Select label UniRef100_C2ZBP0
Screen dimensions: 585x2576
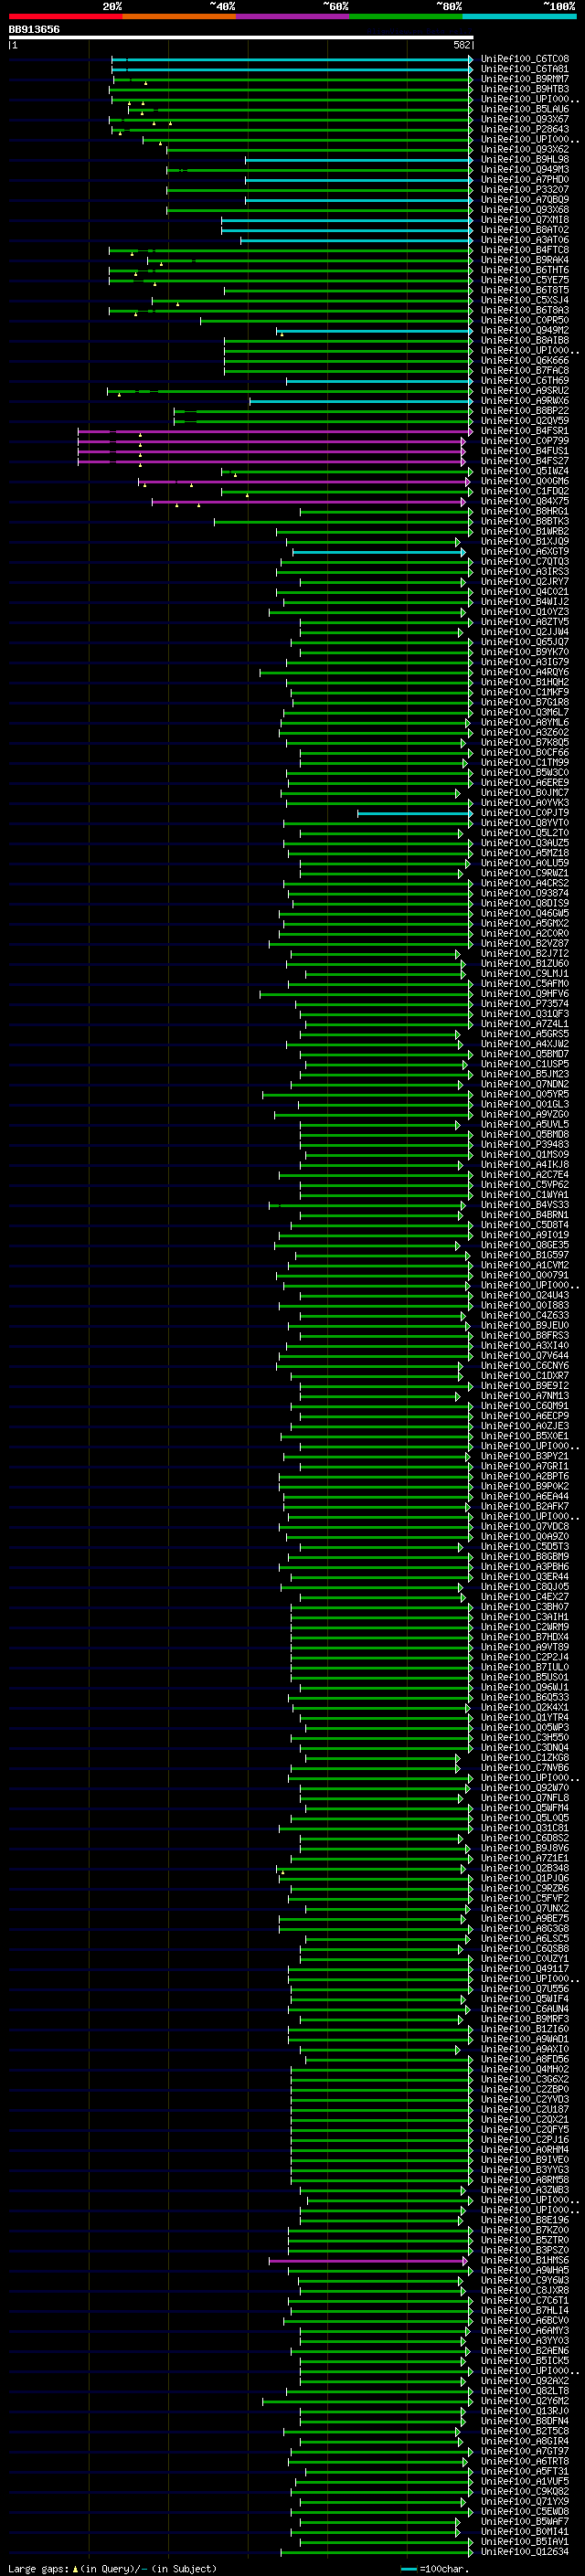[x=525, y=2089]
